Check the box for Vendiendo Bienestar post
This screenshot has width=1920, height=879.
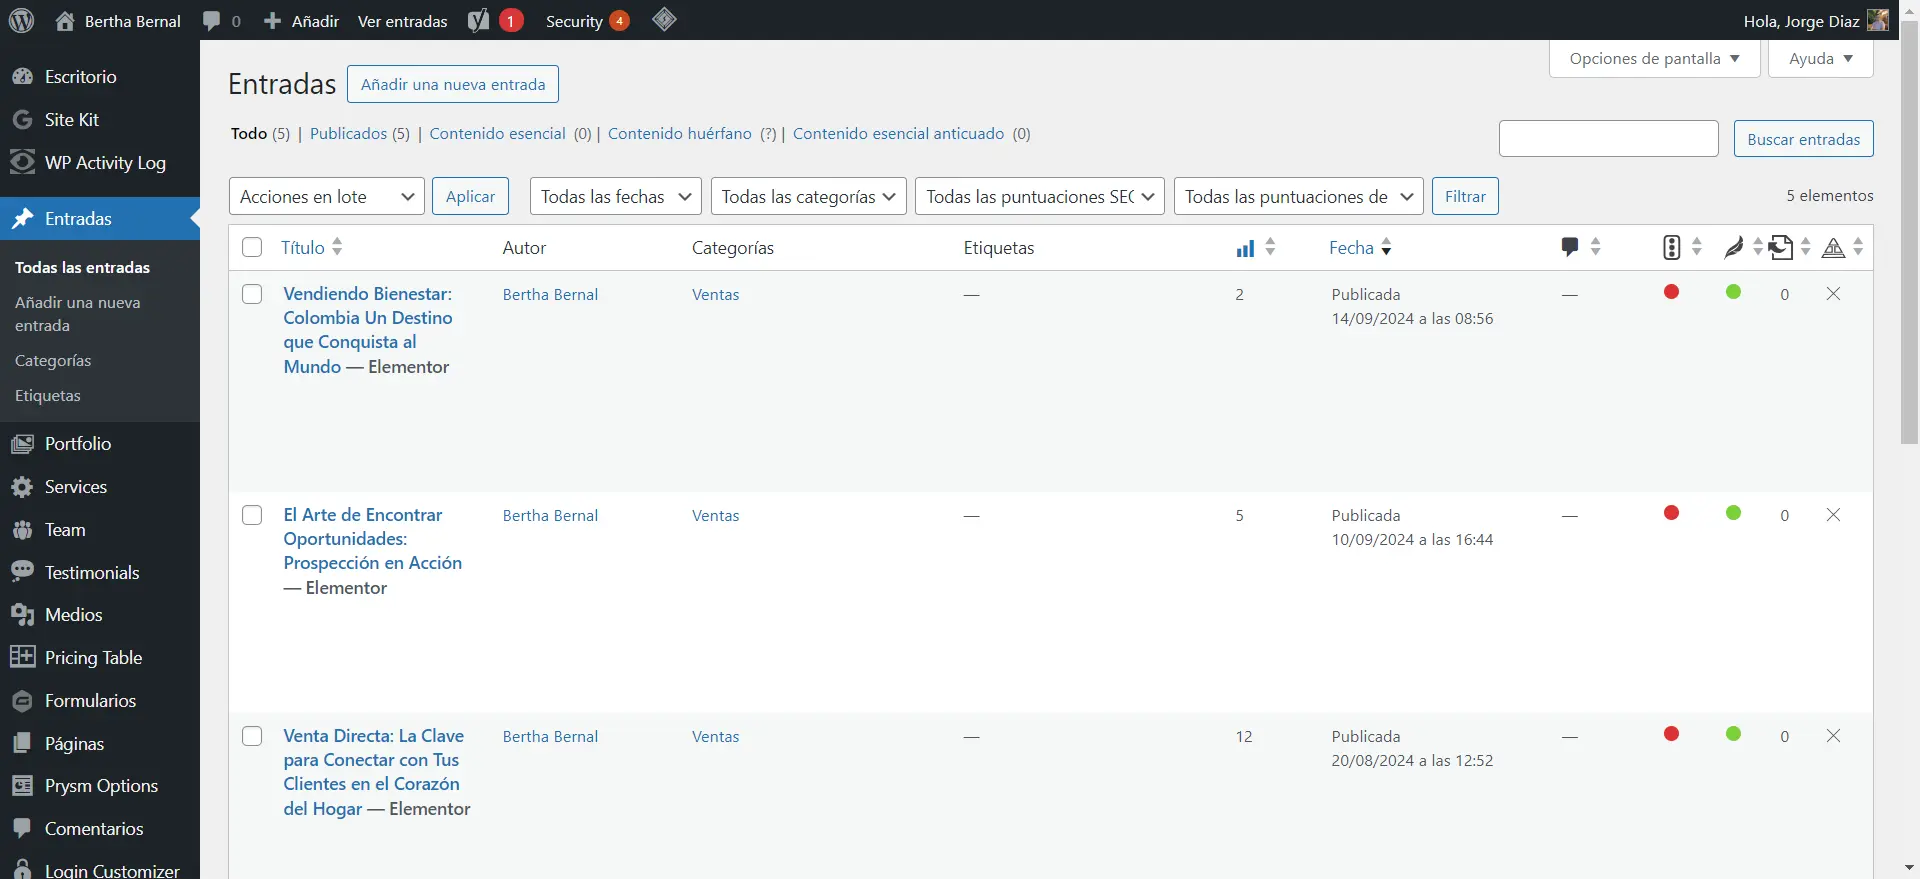(x=252, y=294)
